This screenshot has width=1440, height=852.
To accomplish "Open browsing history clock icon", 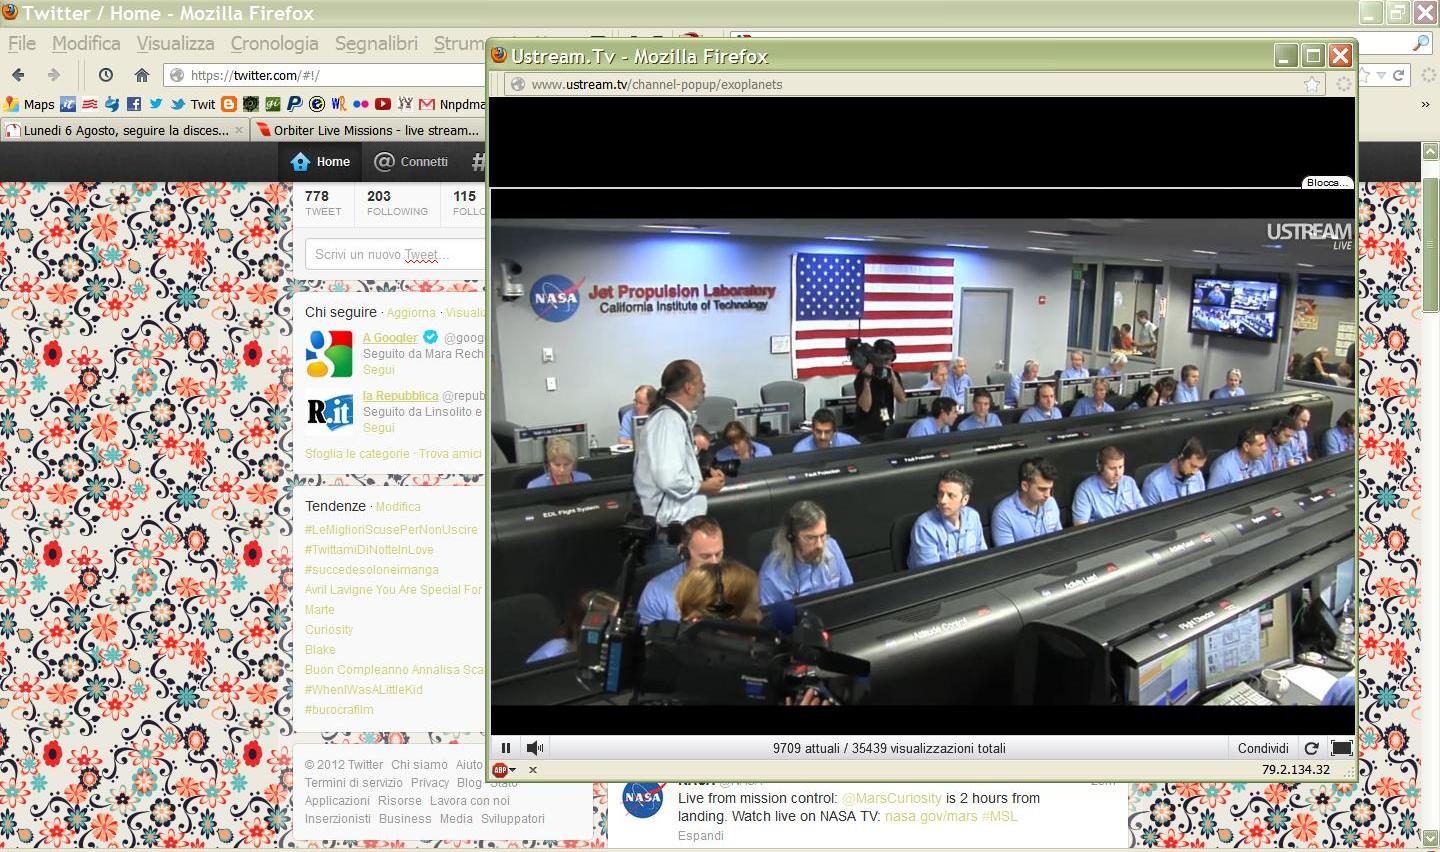I will (106, 75).
